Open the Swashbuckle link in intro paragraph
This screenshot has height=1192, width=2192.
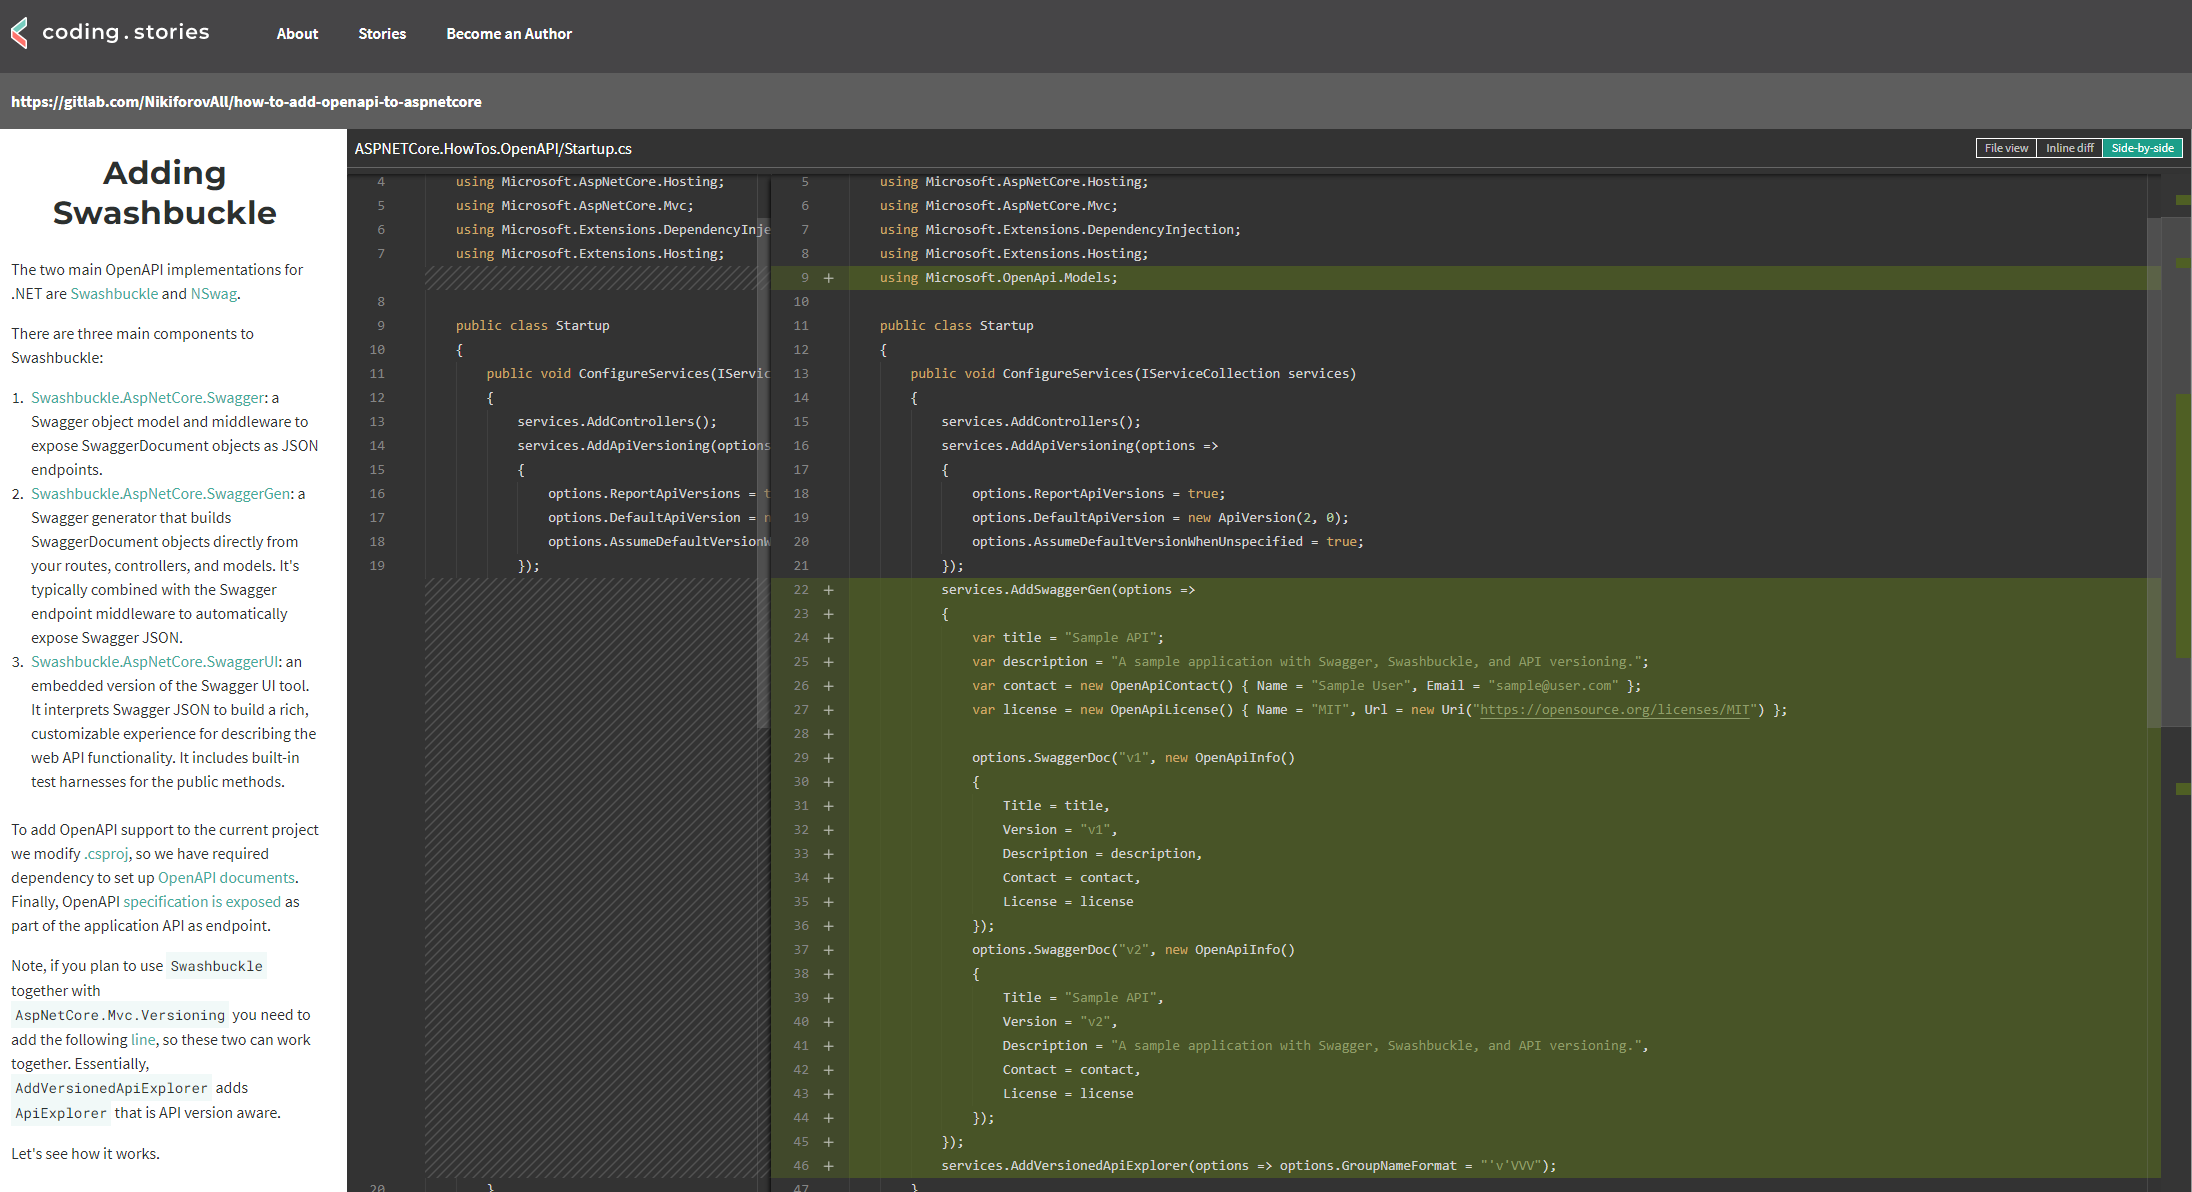[114, 294]
